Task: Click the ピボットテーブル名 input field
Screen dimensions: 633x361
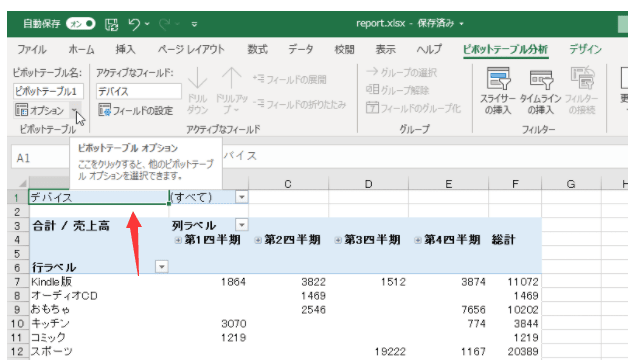Action: (x=48, y=91)
